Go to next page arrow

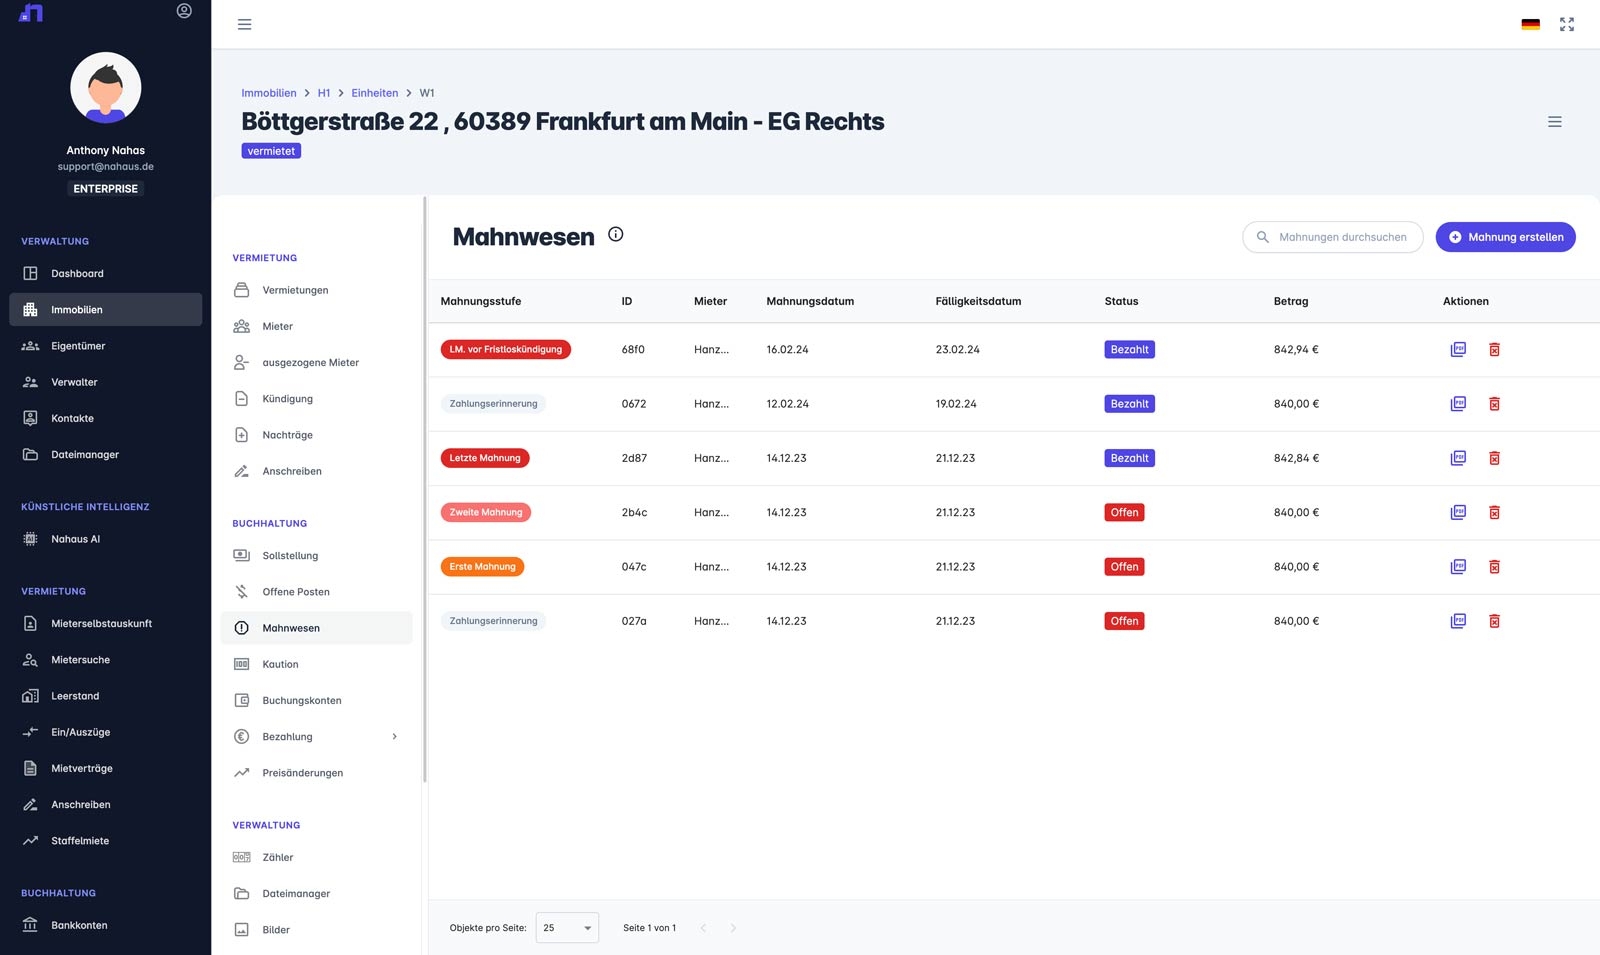tap(733, 928)
